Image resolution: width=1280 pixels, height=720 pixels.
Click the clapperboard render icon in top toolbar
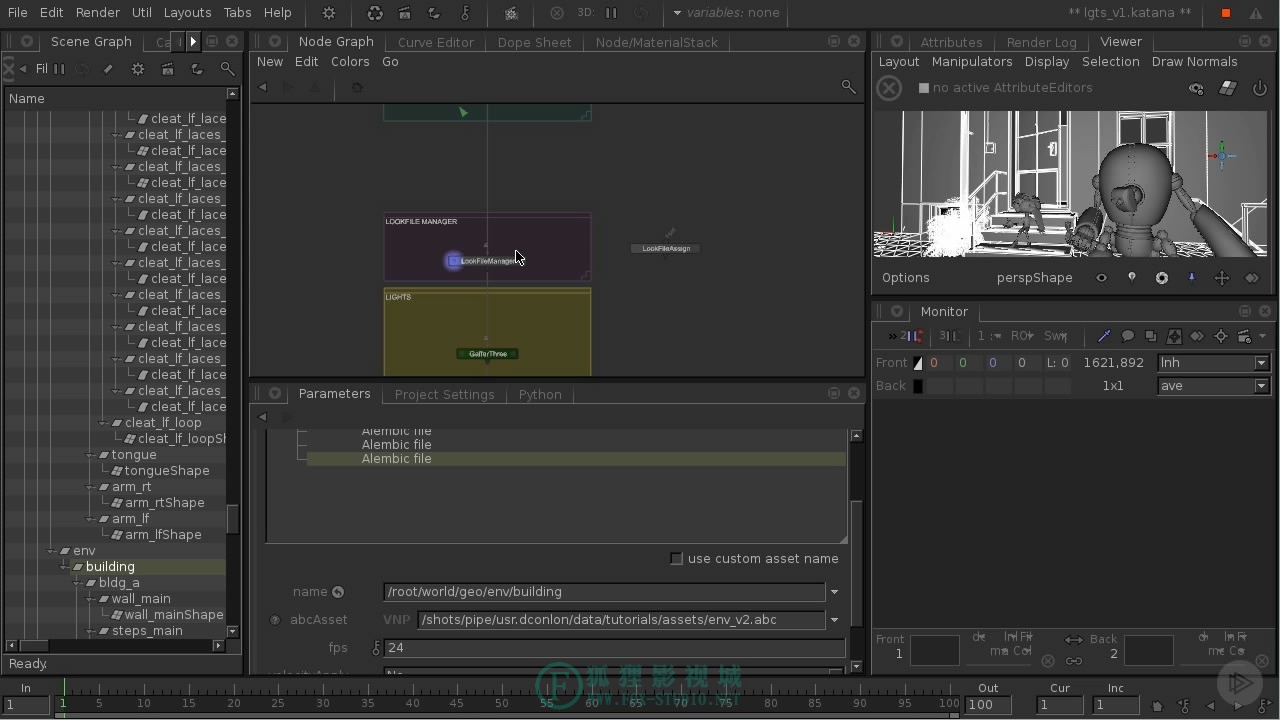404,13
